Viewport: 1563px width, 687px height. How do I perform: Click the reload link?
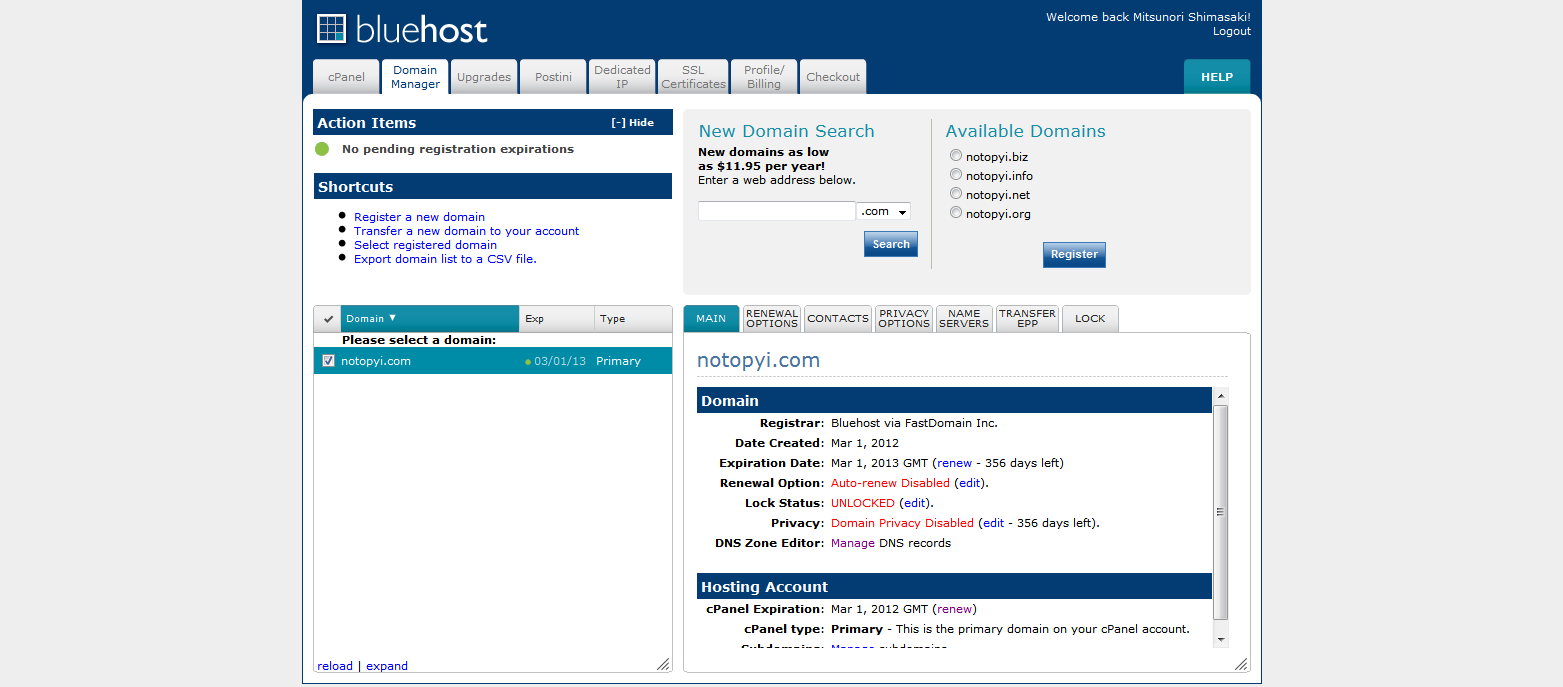point(335,666)
